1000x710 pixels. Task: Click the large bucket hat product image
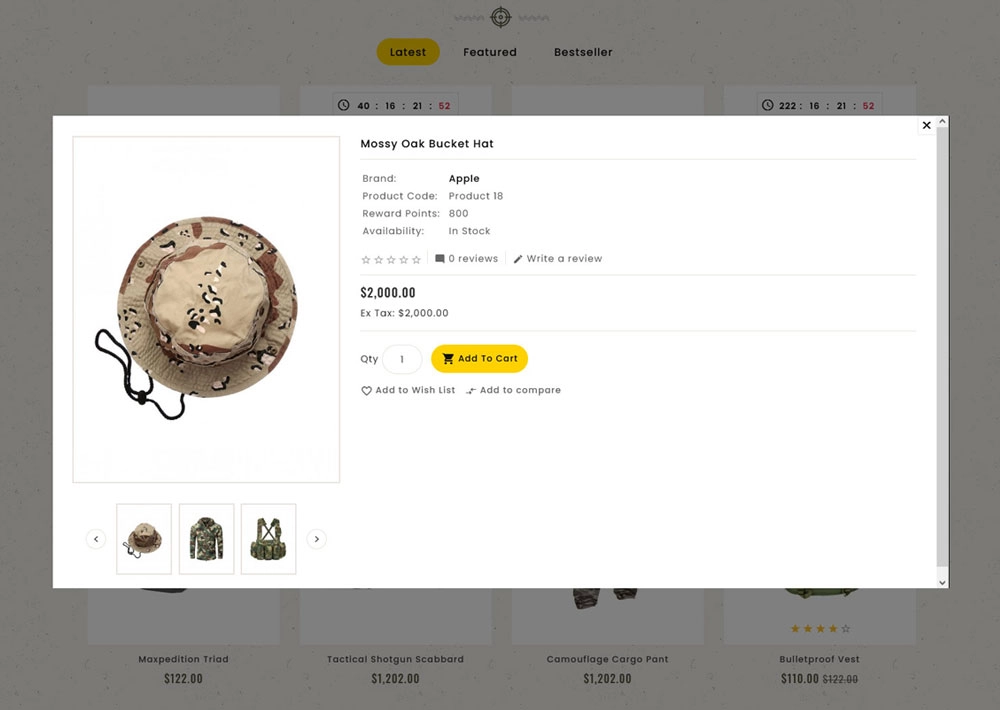point(206,309)
